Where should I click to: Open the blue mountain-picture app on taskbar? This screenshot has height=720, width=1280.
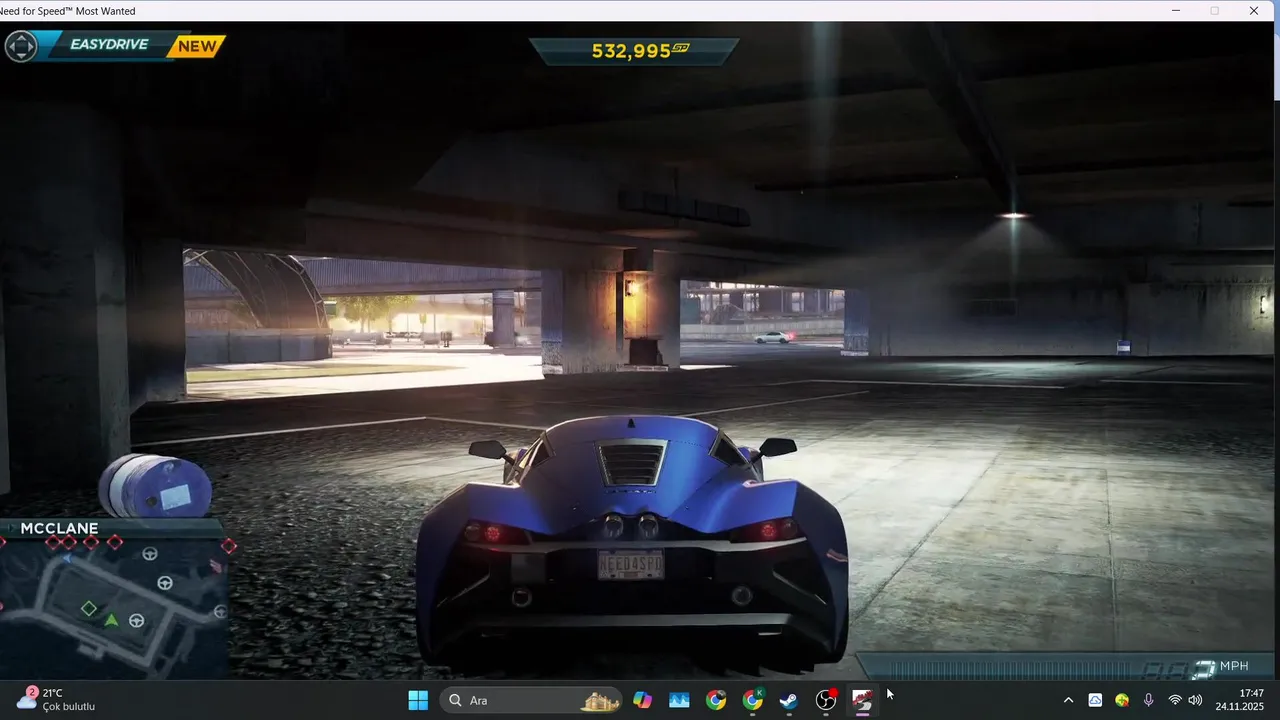click(x=679, y=700)
